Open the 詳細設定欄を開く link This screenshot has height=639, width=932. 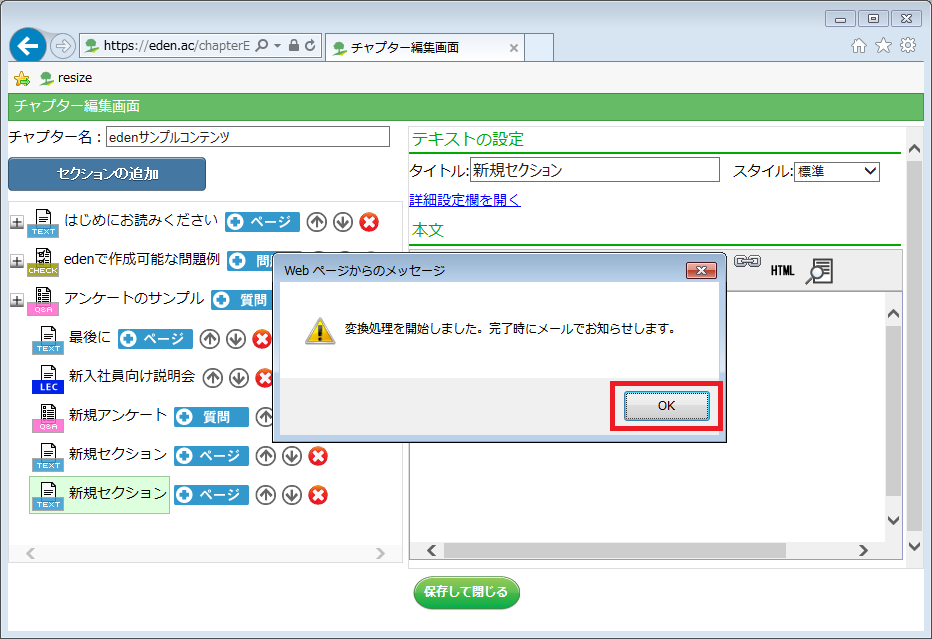[x=465, y=200]
